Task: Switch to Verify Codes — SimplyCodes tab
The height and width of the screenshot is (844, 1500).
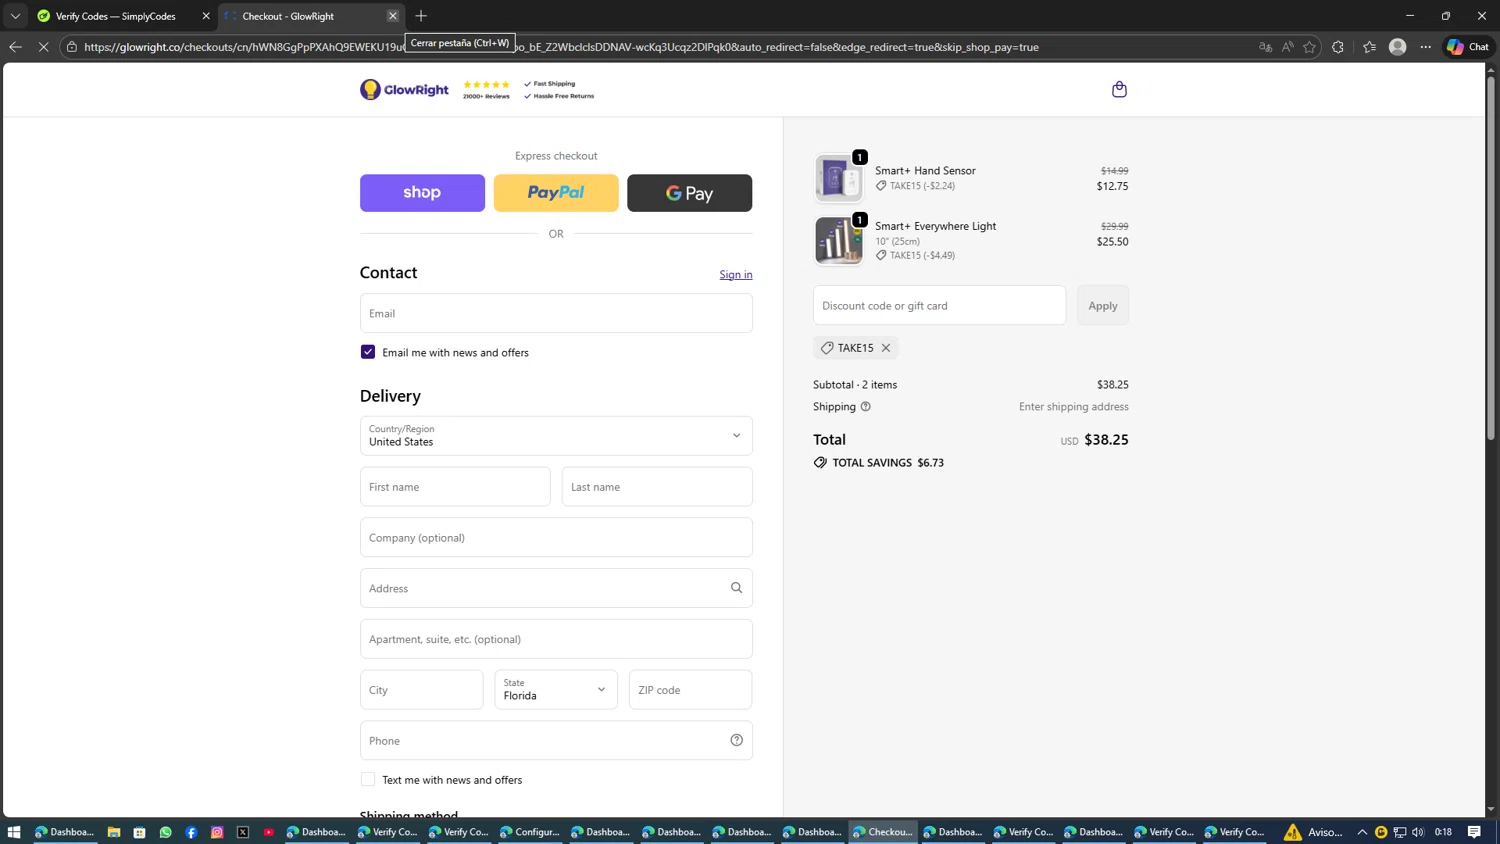Action: [x=115, y=16]
